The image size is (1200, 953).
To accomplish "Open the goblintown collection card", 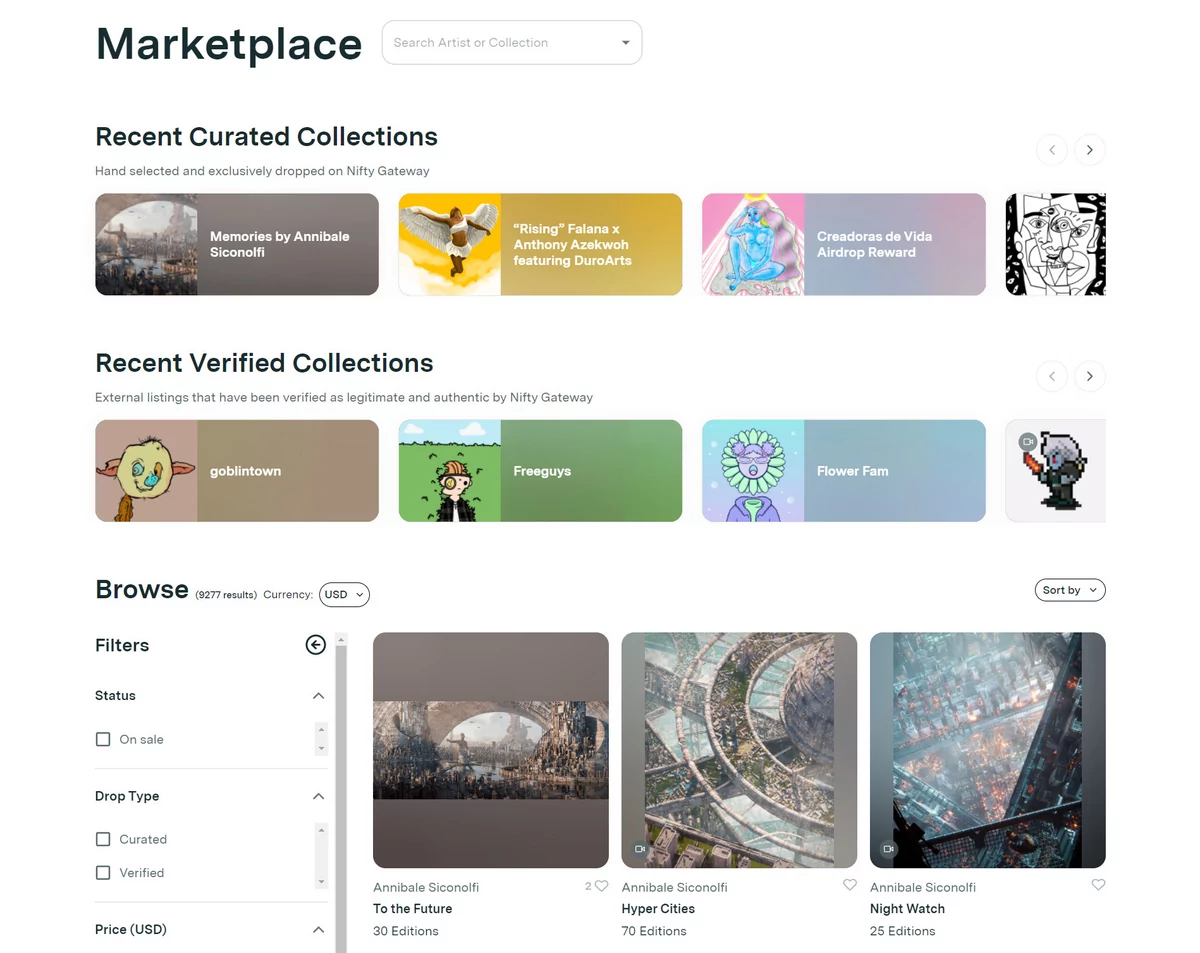I will [x=237, y=471].
